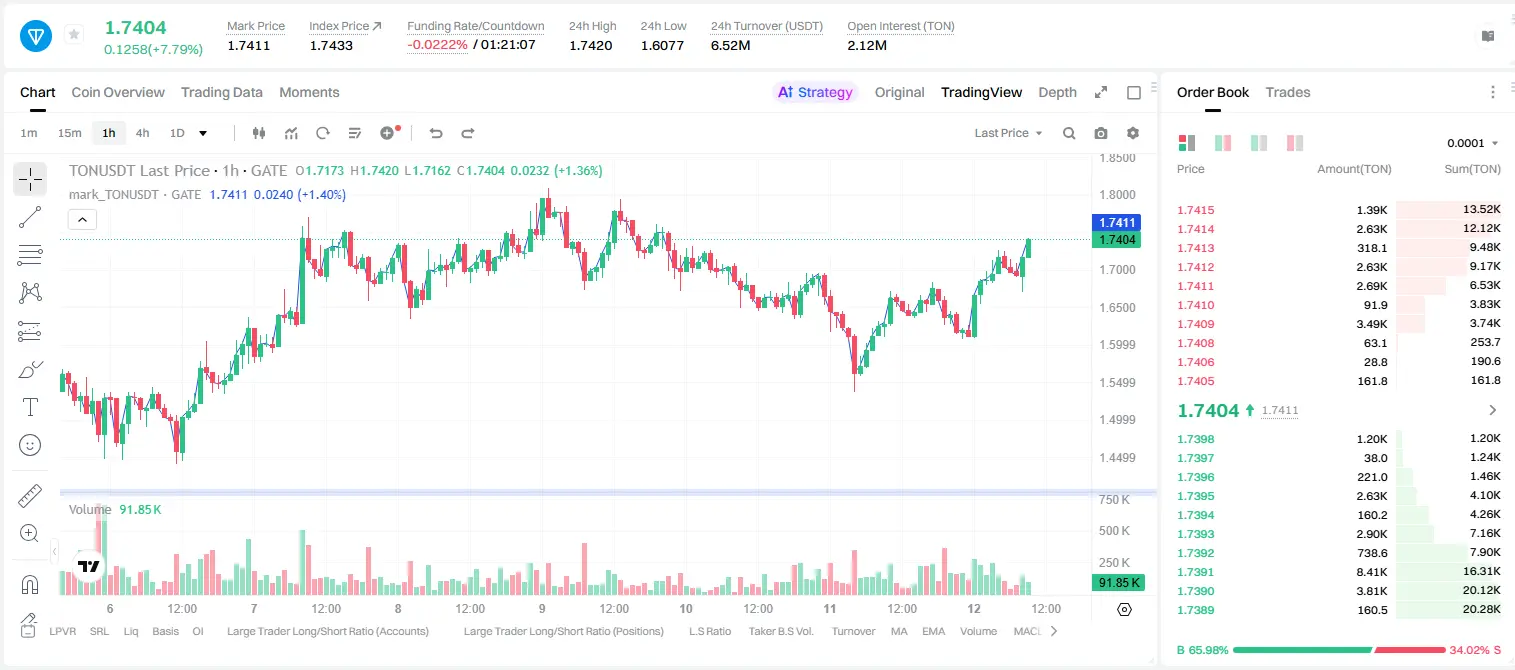1515x670 pixels.
Task: Toggle the magnet snap mode
Action: [x=30, y=584]
